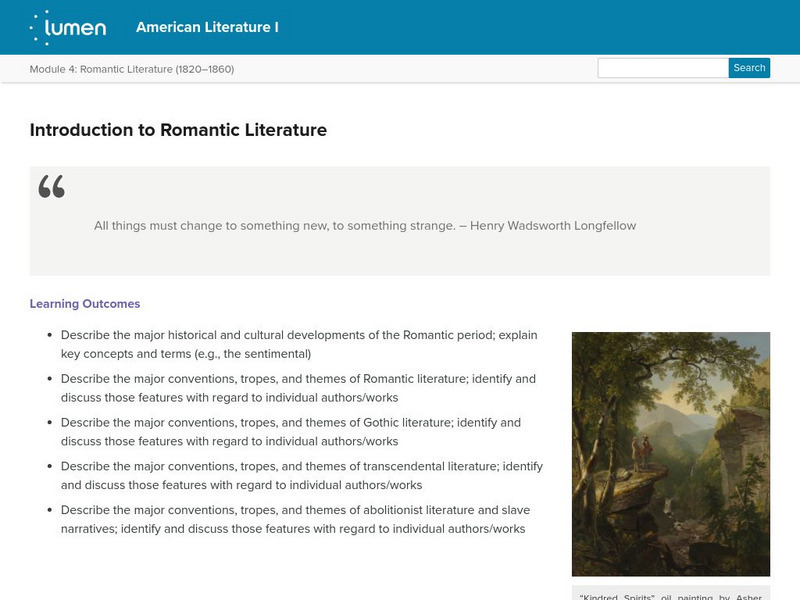Open the American Literature I course title
800x600 pixels.
tap(207, 27)
